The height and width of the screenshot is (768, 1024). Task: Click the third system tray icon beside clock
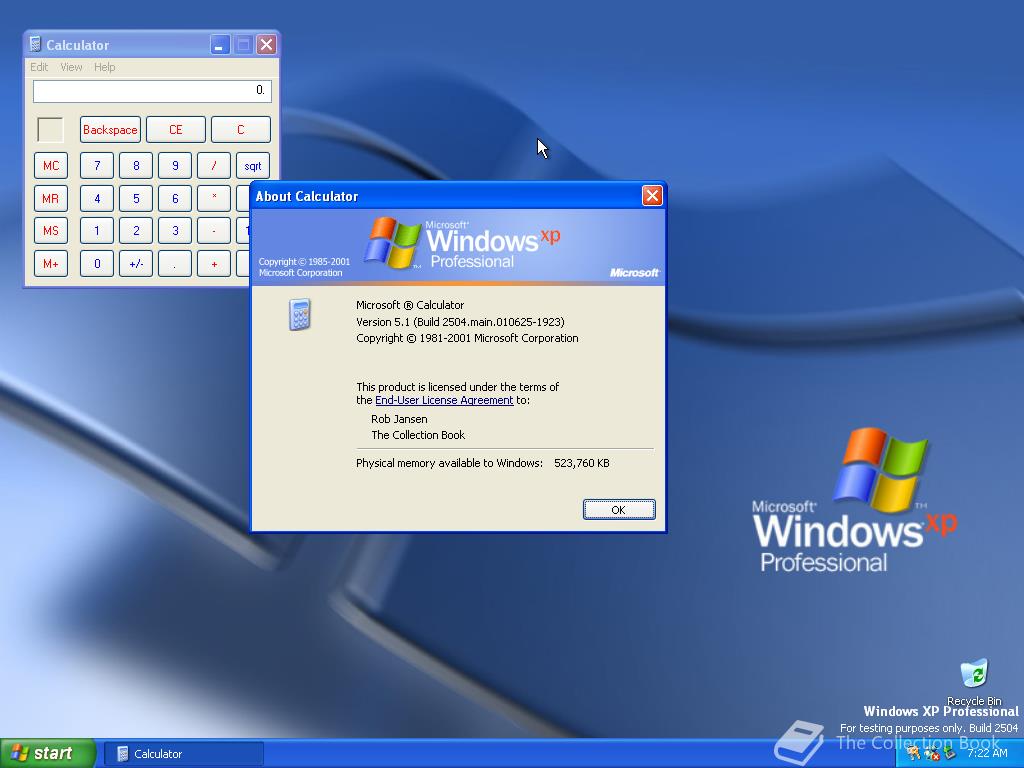tap(950, 754)
